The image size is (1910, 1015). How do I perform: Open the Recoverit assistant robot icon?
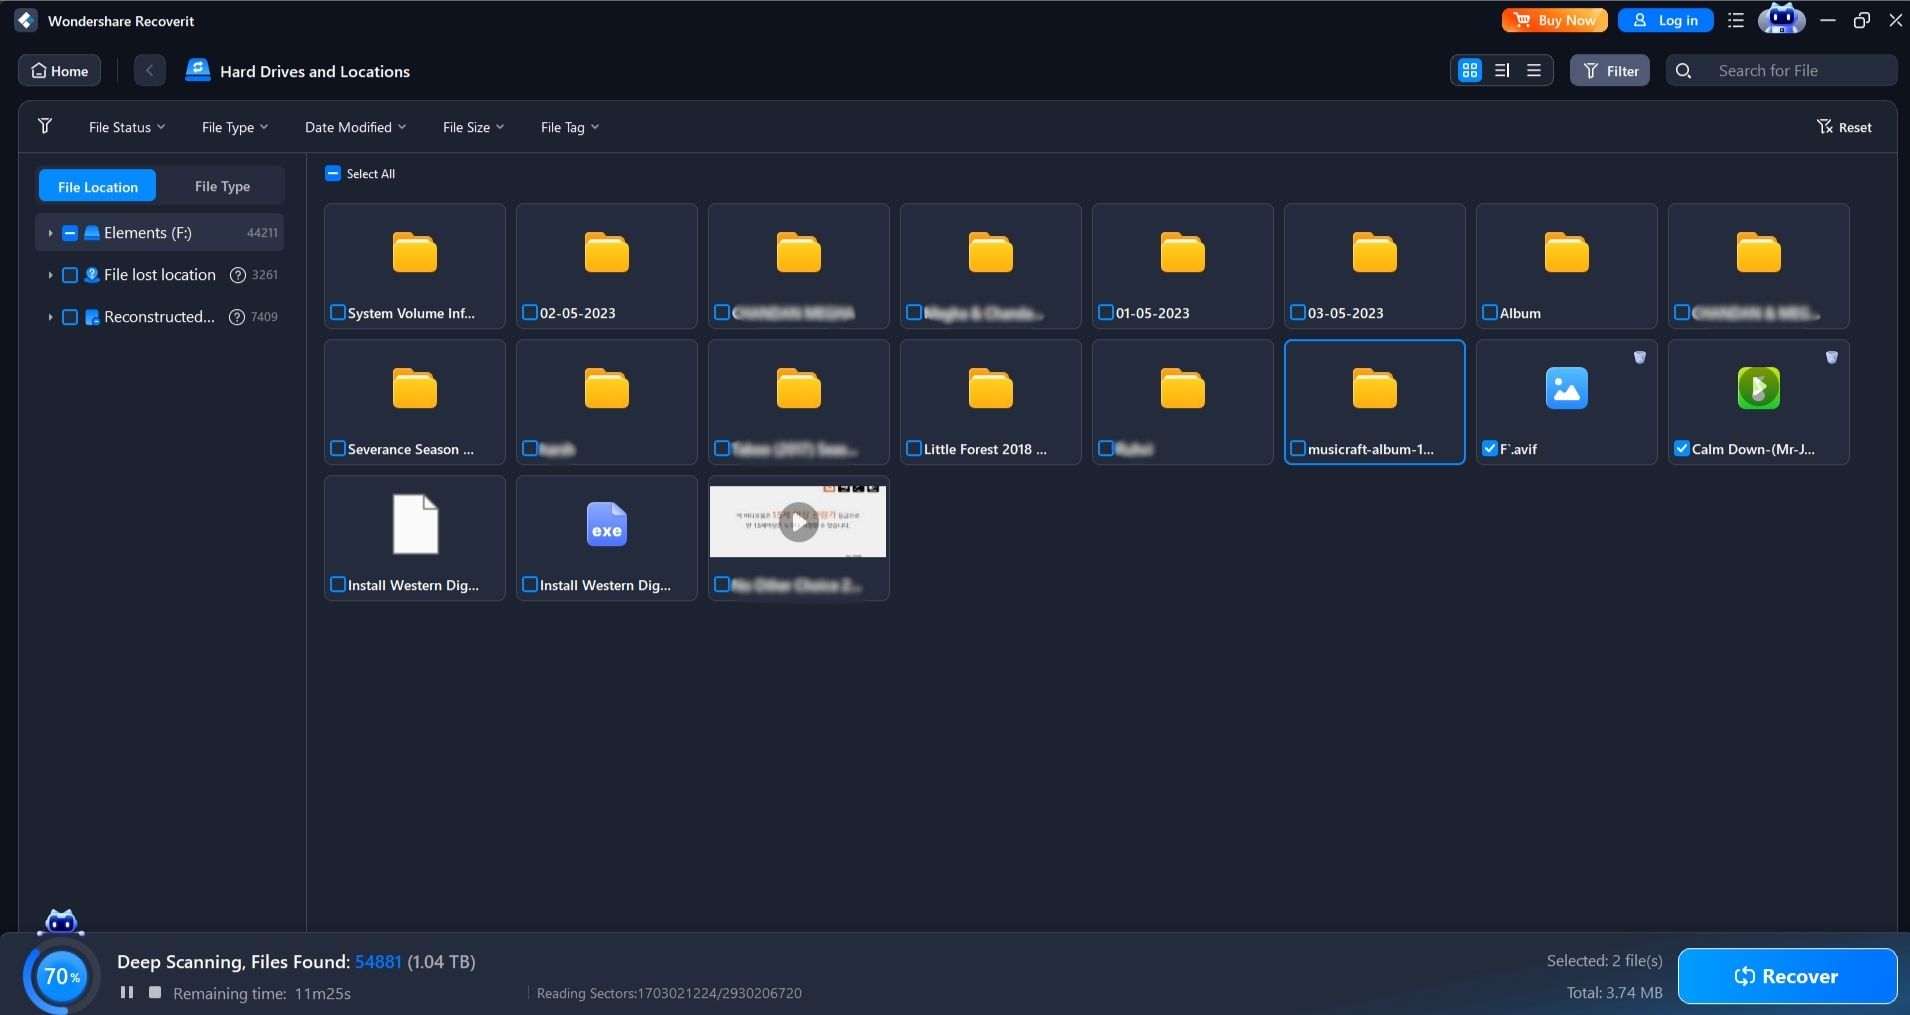coord(1783,20)
